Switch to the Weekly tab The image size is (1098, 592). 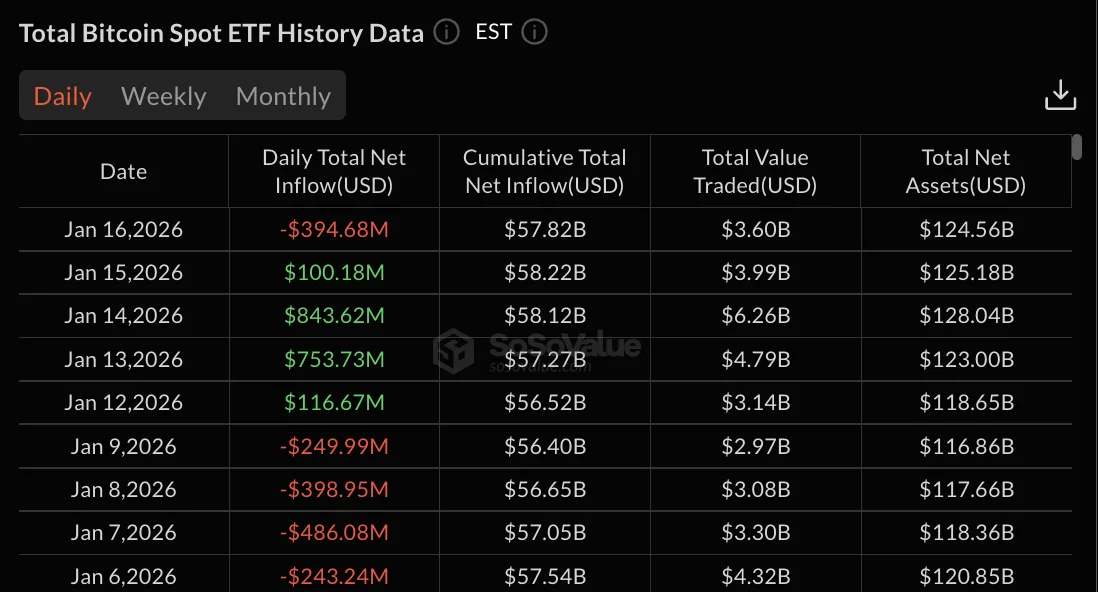(x=163, y=96)
